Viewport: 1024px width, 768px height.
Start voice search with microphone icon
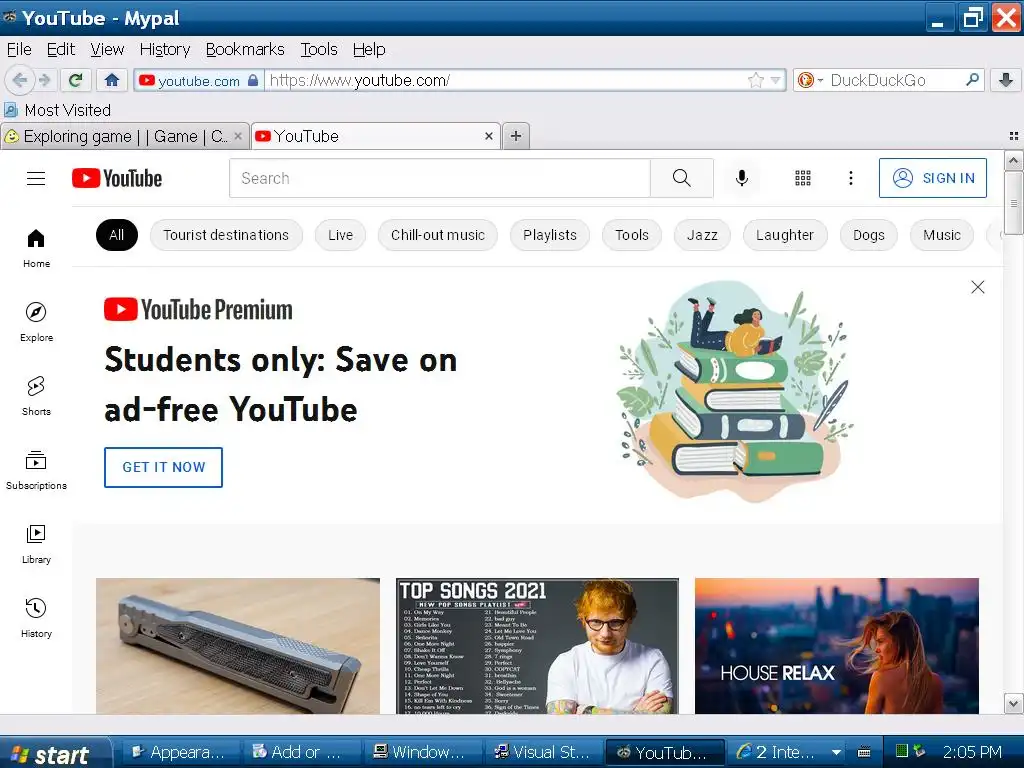click(741, 178)
